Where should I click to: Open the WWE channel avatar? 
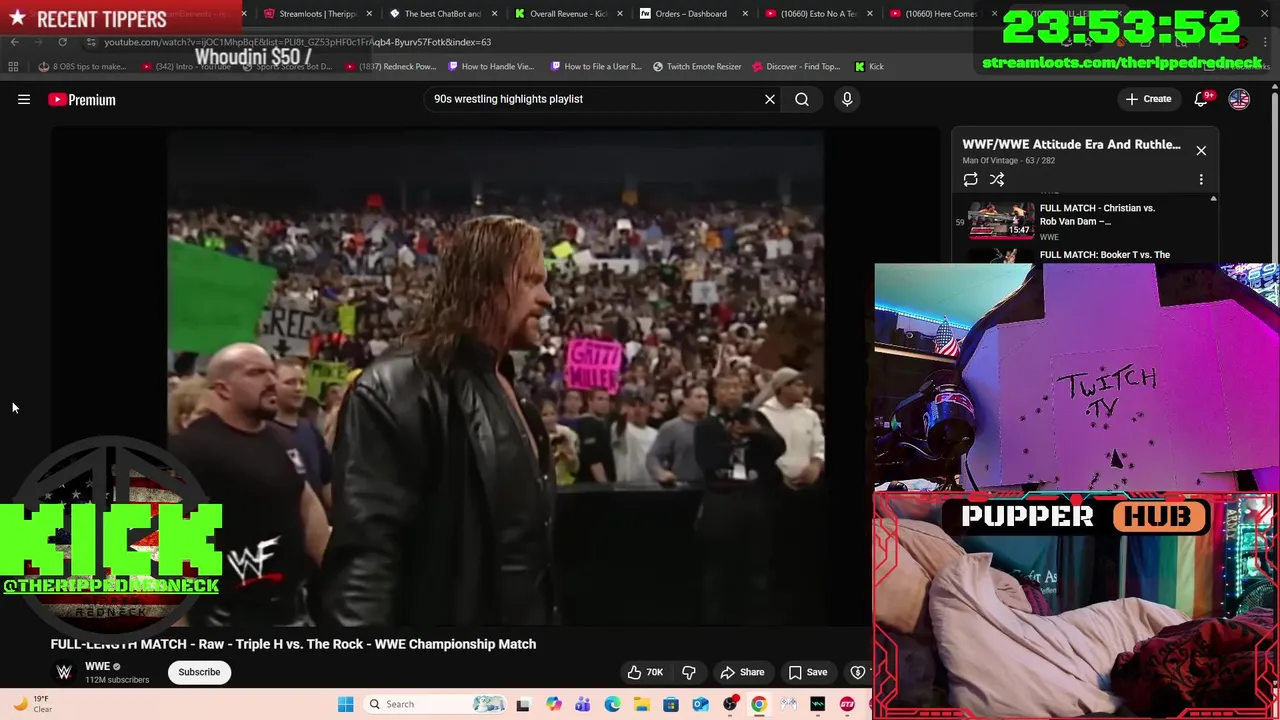64,672
